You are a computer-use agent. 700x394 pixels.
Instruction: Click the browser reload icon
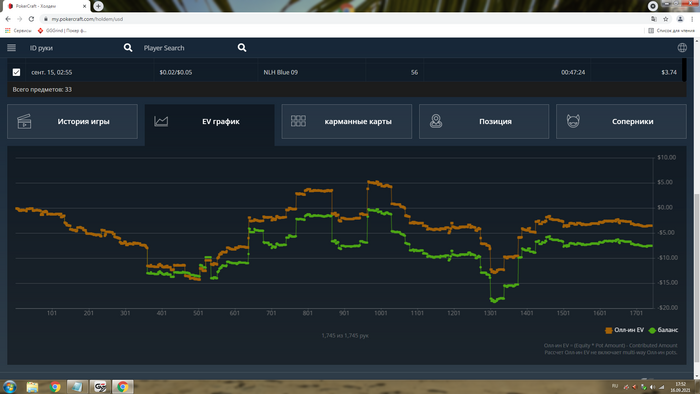click(x=31, y=19)
